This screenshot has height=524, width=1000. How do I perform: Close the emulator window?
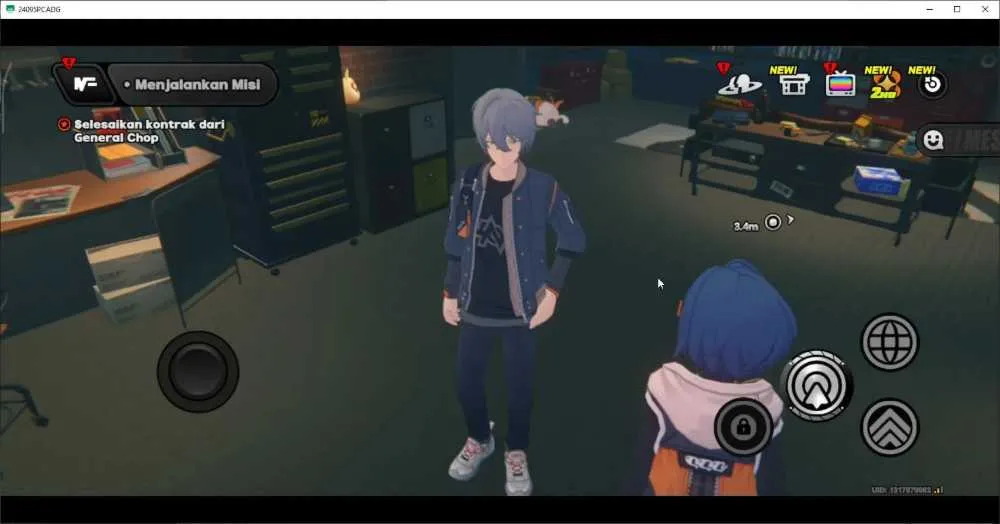tap(985, 9)
